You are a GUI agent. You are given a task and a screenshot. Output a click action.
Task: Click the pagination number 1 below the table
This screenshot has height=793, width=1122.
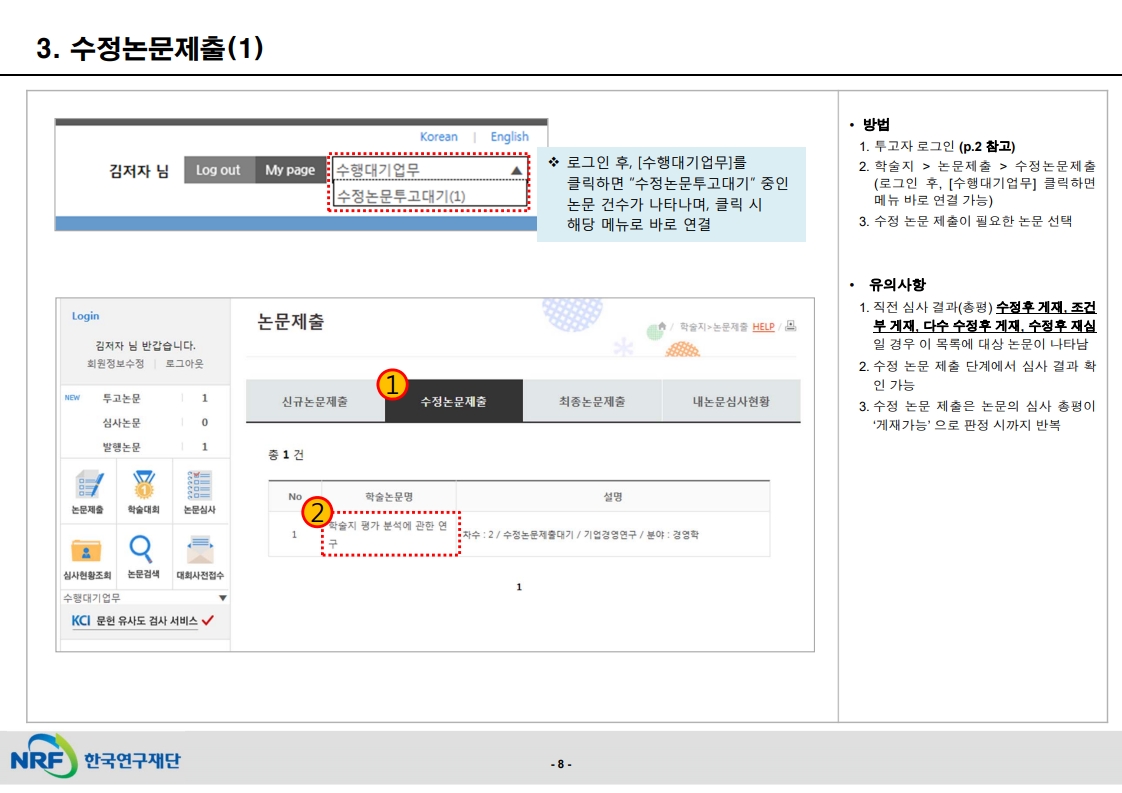[x=519, y=587]
